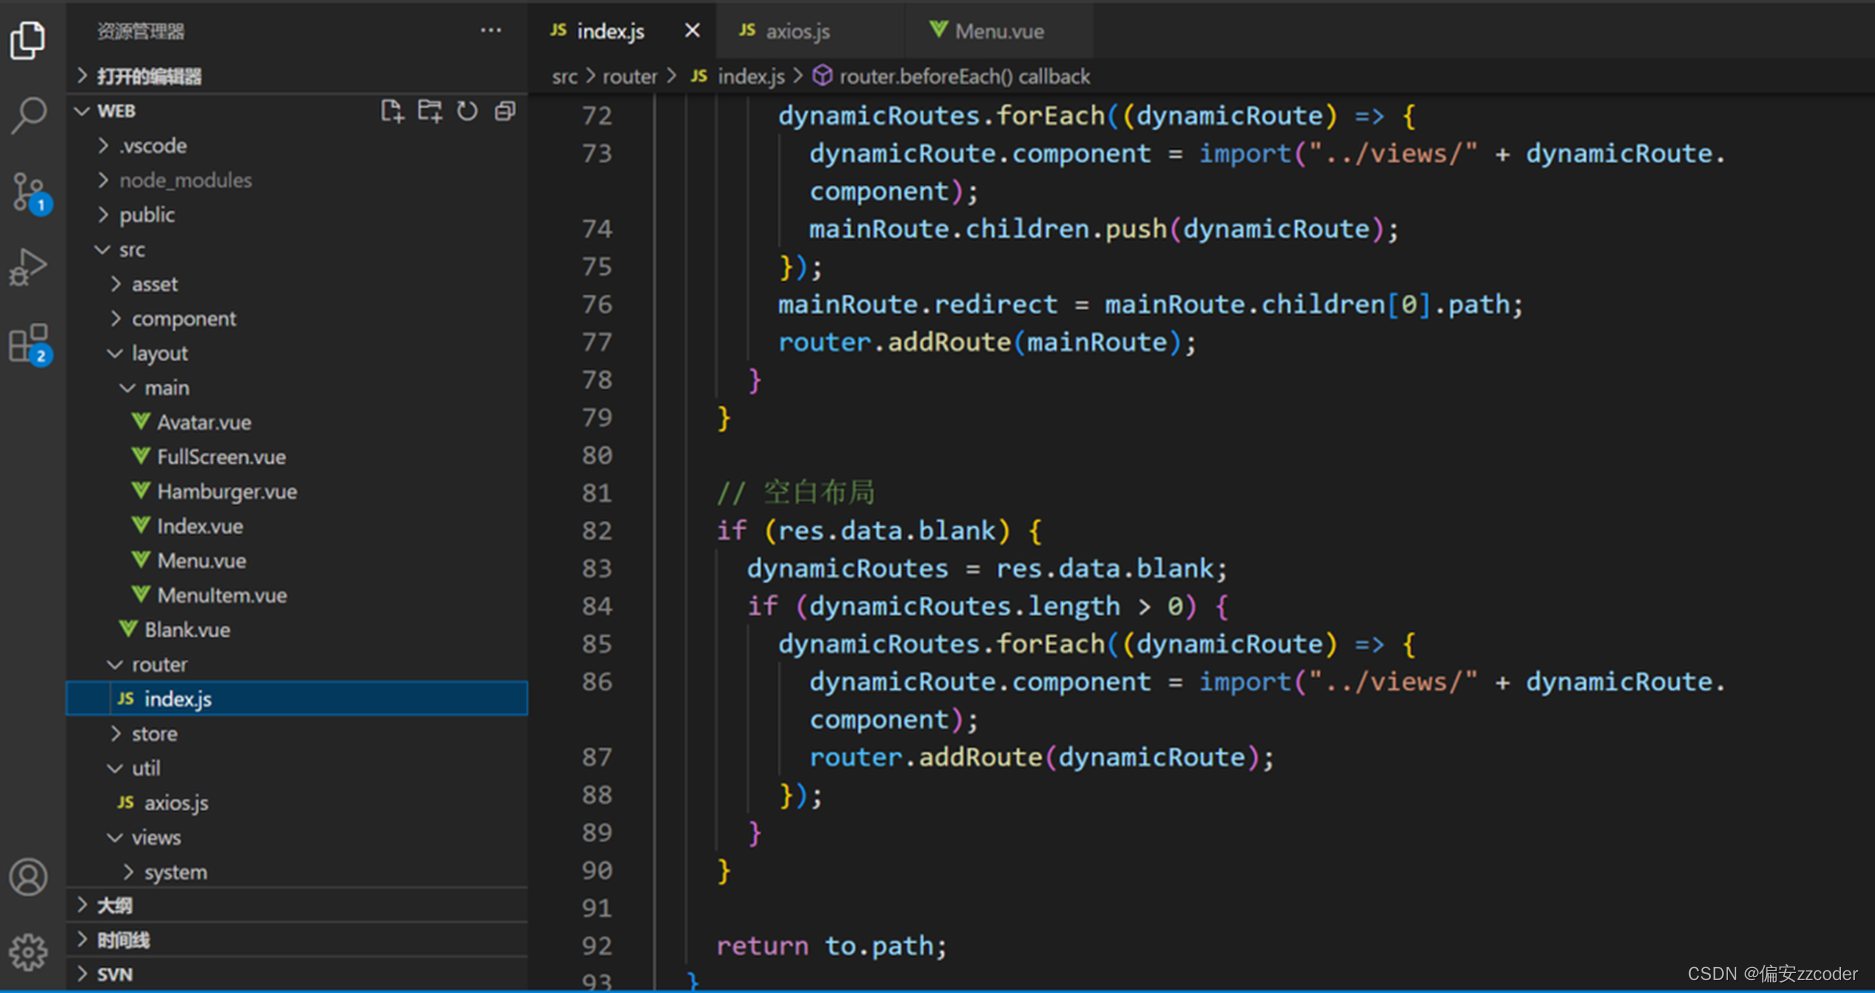The image size is (1875, 993).
Task: Open the Extensions view
Action: (28, 343)
